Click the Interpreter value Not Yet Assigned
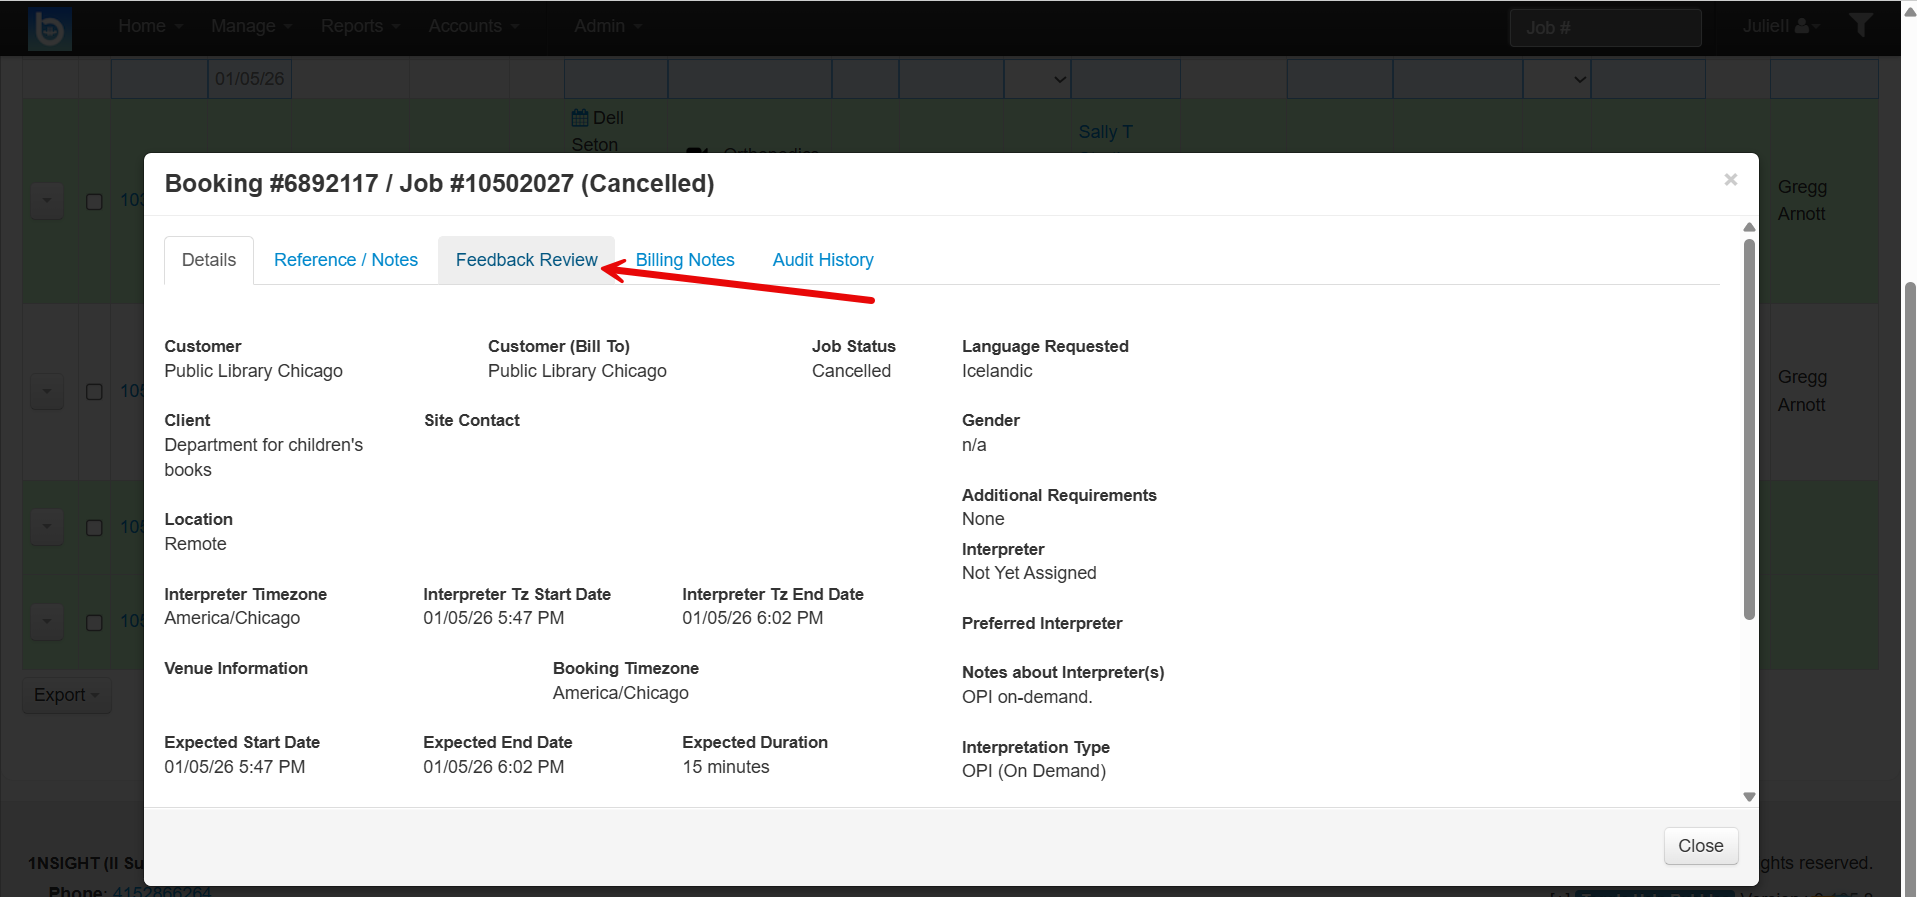Screen dimensions: 1917x897 [1029, 573]
